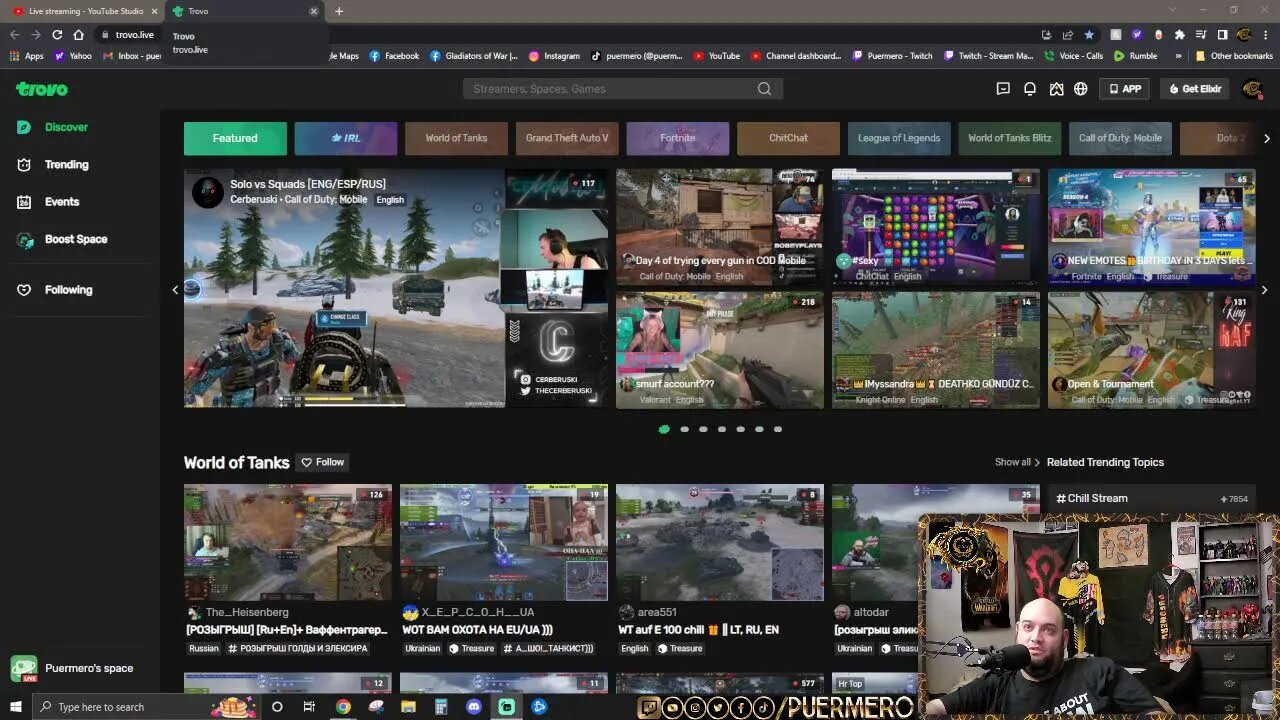Viewport: 1280px width, 720px height.
Task: Go to previous featured carousel slide
Action: coord(175,290)
